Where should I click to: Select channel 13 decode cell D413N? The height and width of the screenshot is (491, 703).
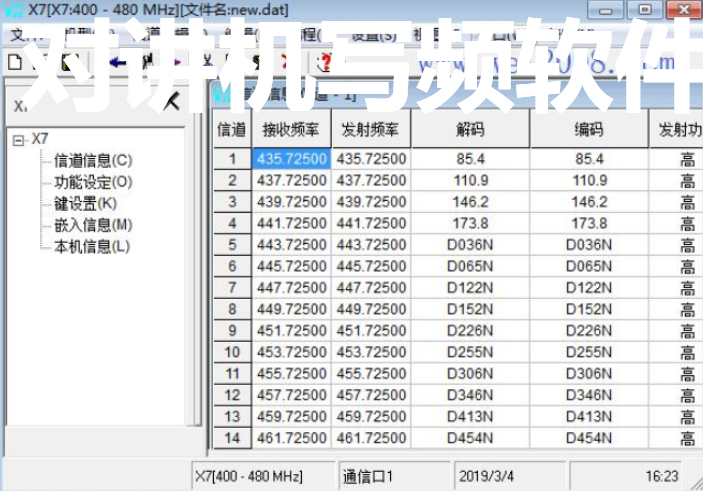(x=470, y=417)
